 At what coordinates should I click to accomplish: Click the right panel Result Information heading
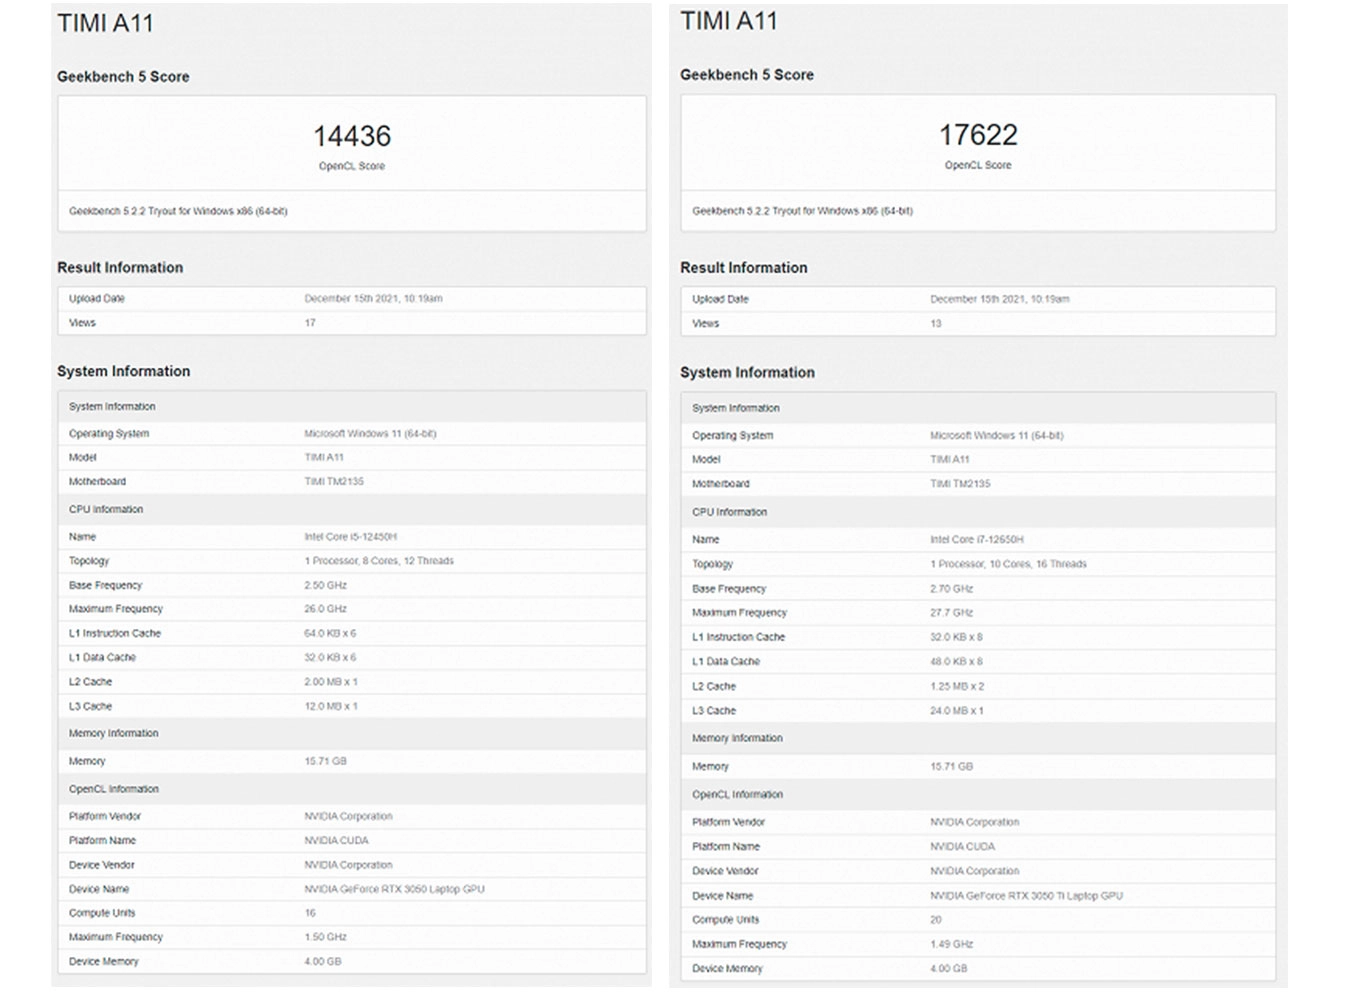tap(743, 268)
